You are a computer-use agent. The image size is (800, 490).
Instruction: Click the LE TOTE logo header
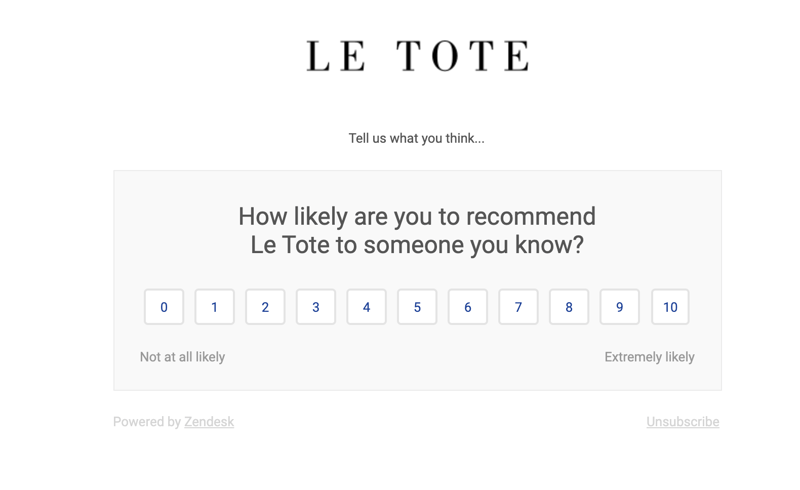point(417,56)
